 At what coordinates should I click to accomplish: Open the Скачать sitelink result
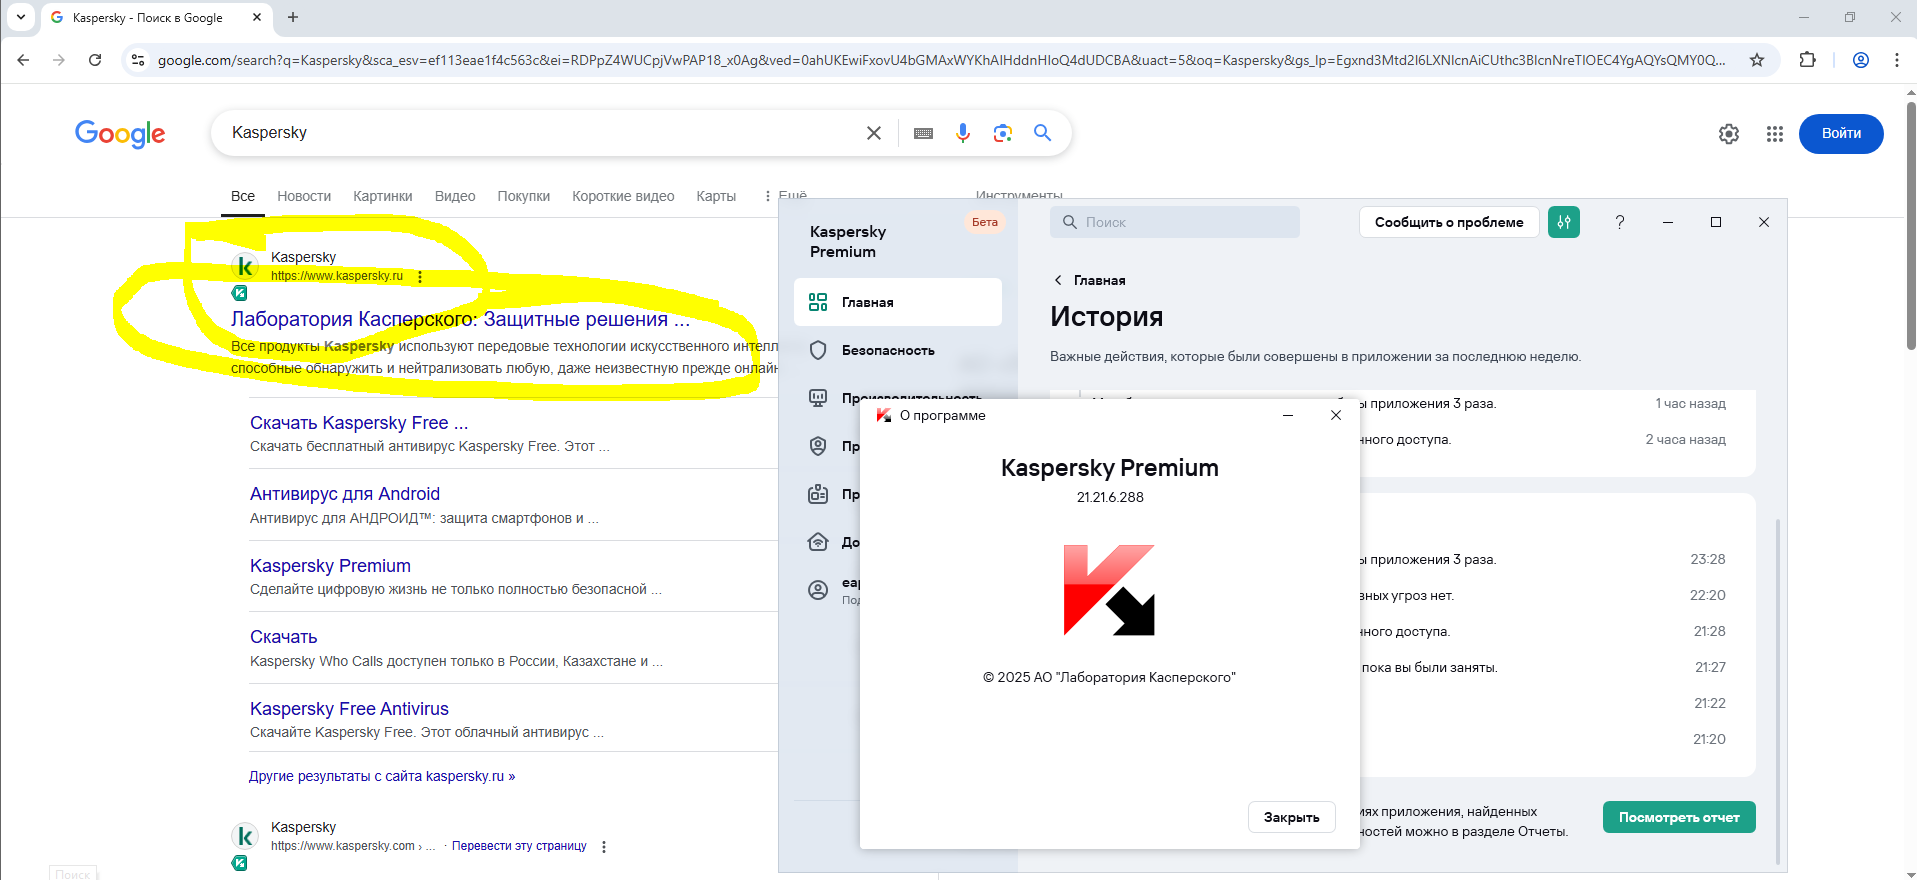click(284, 637)
